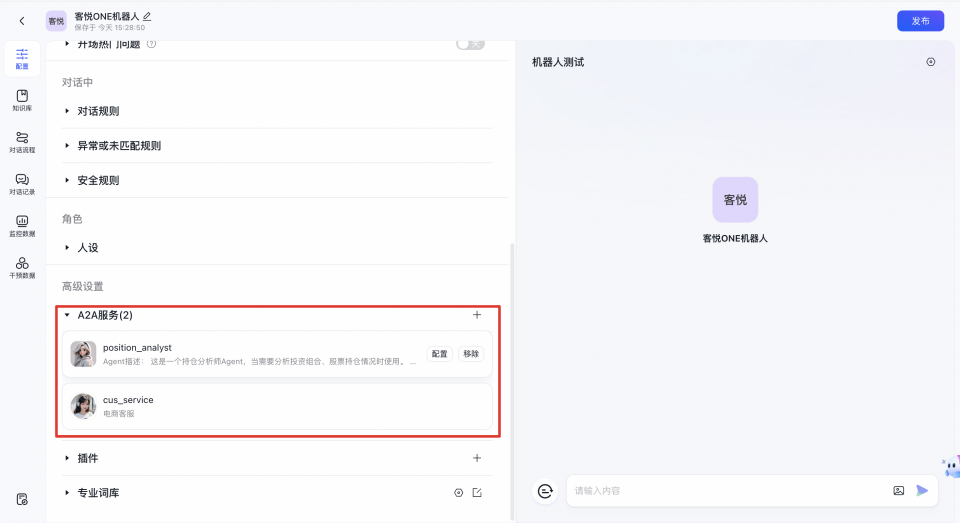Add a plugin with plus icon
Image resolution: width=960 pixels, height=523 pixels.
click(477, 458)
